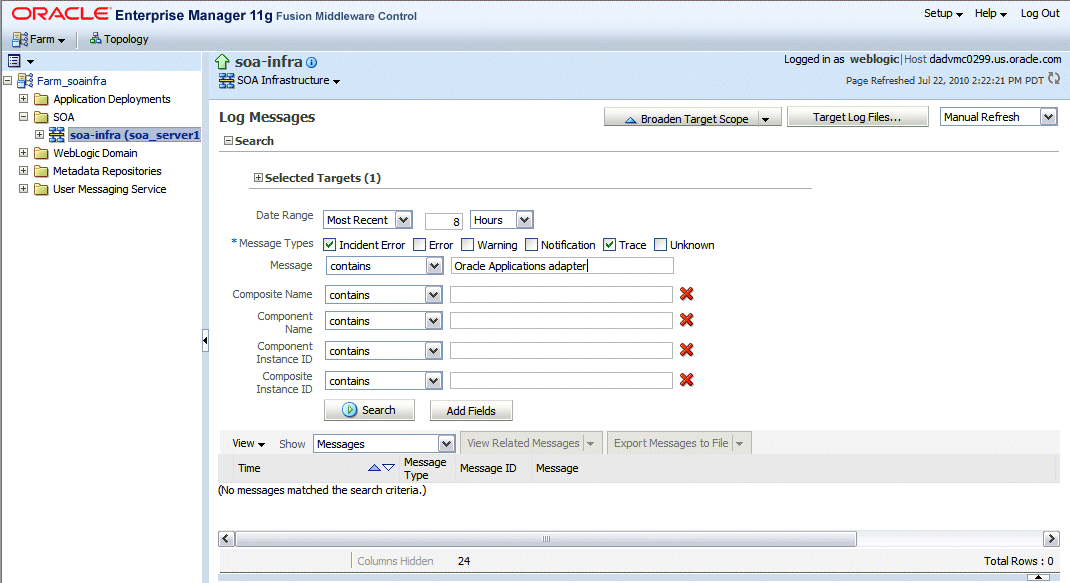This screenshot has height=583, width=1070.
Task: Open the Setup menu
Action: tap(943, 13)
